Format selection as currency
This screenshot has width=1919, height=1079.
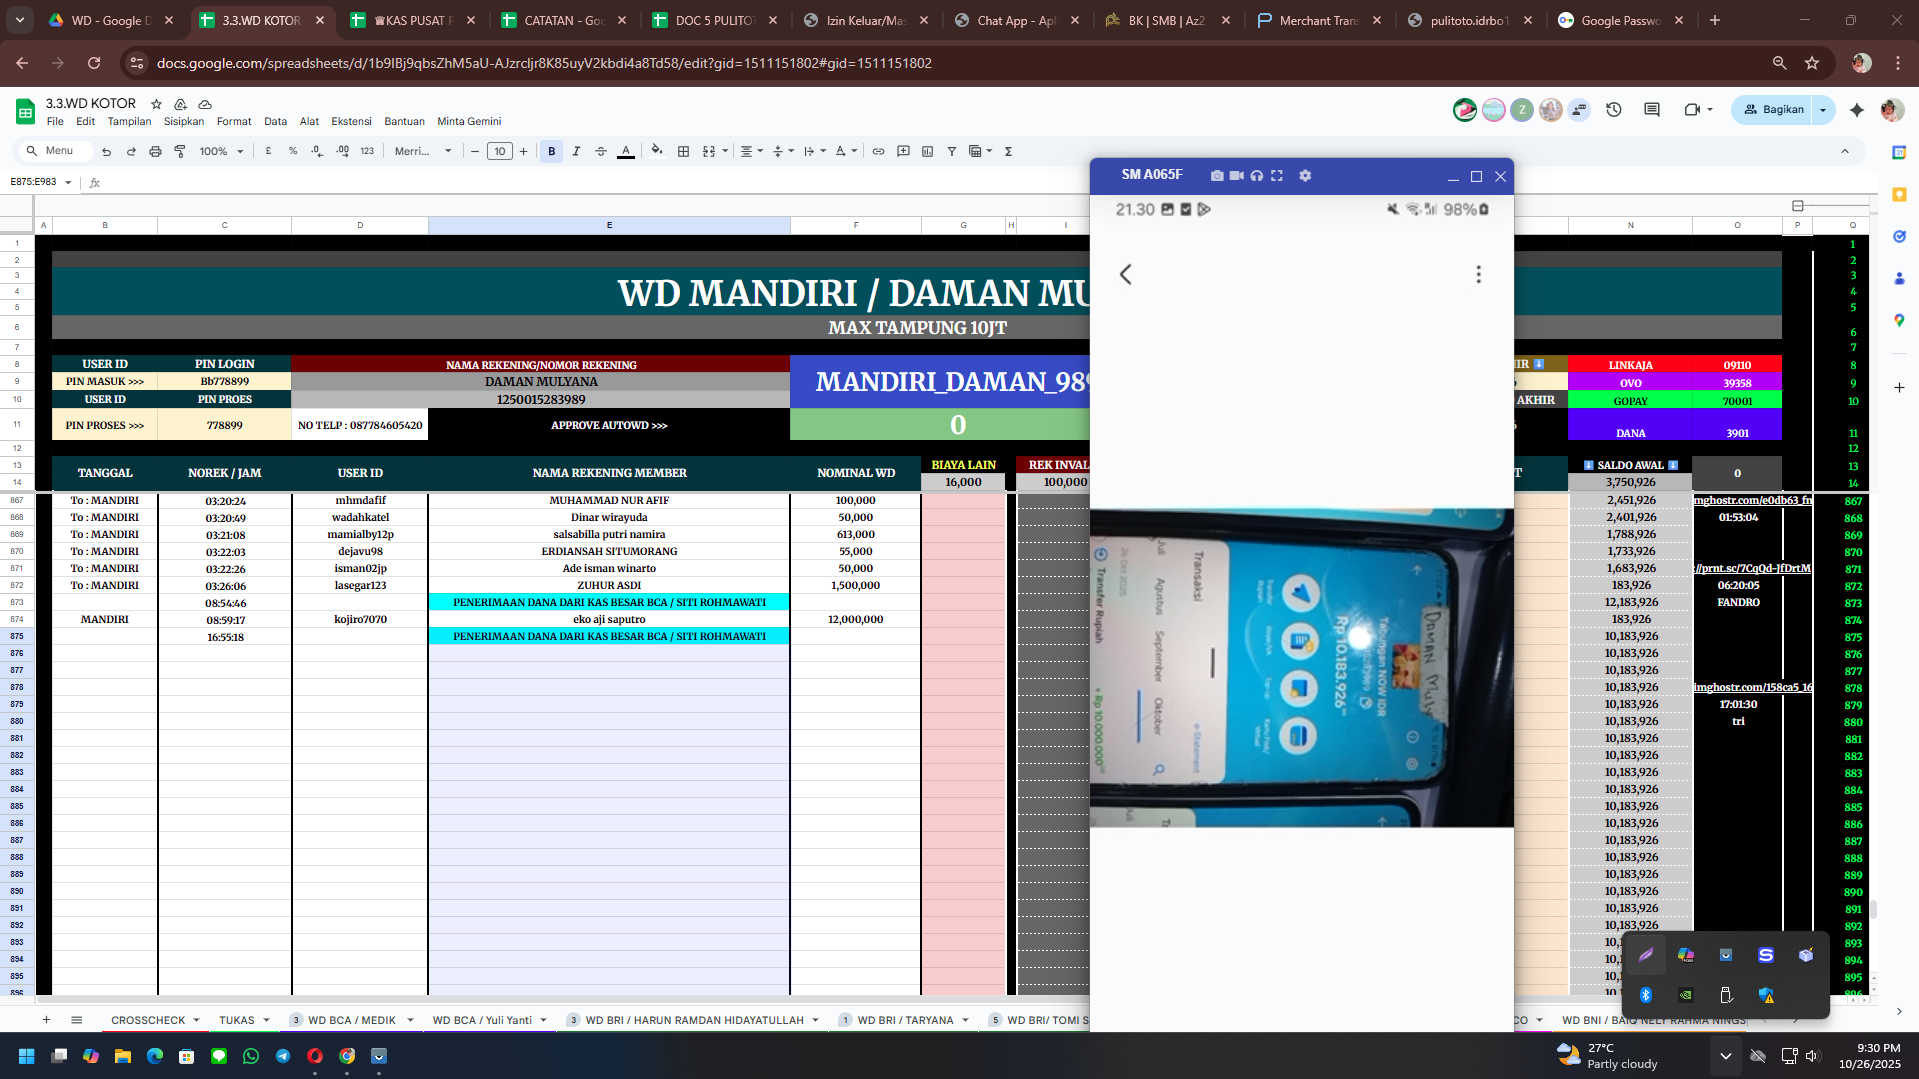click(268, 151)
